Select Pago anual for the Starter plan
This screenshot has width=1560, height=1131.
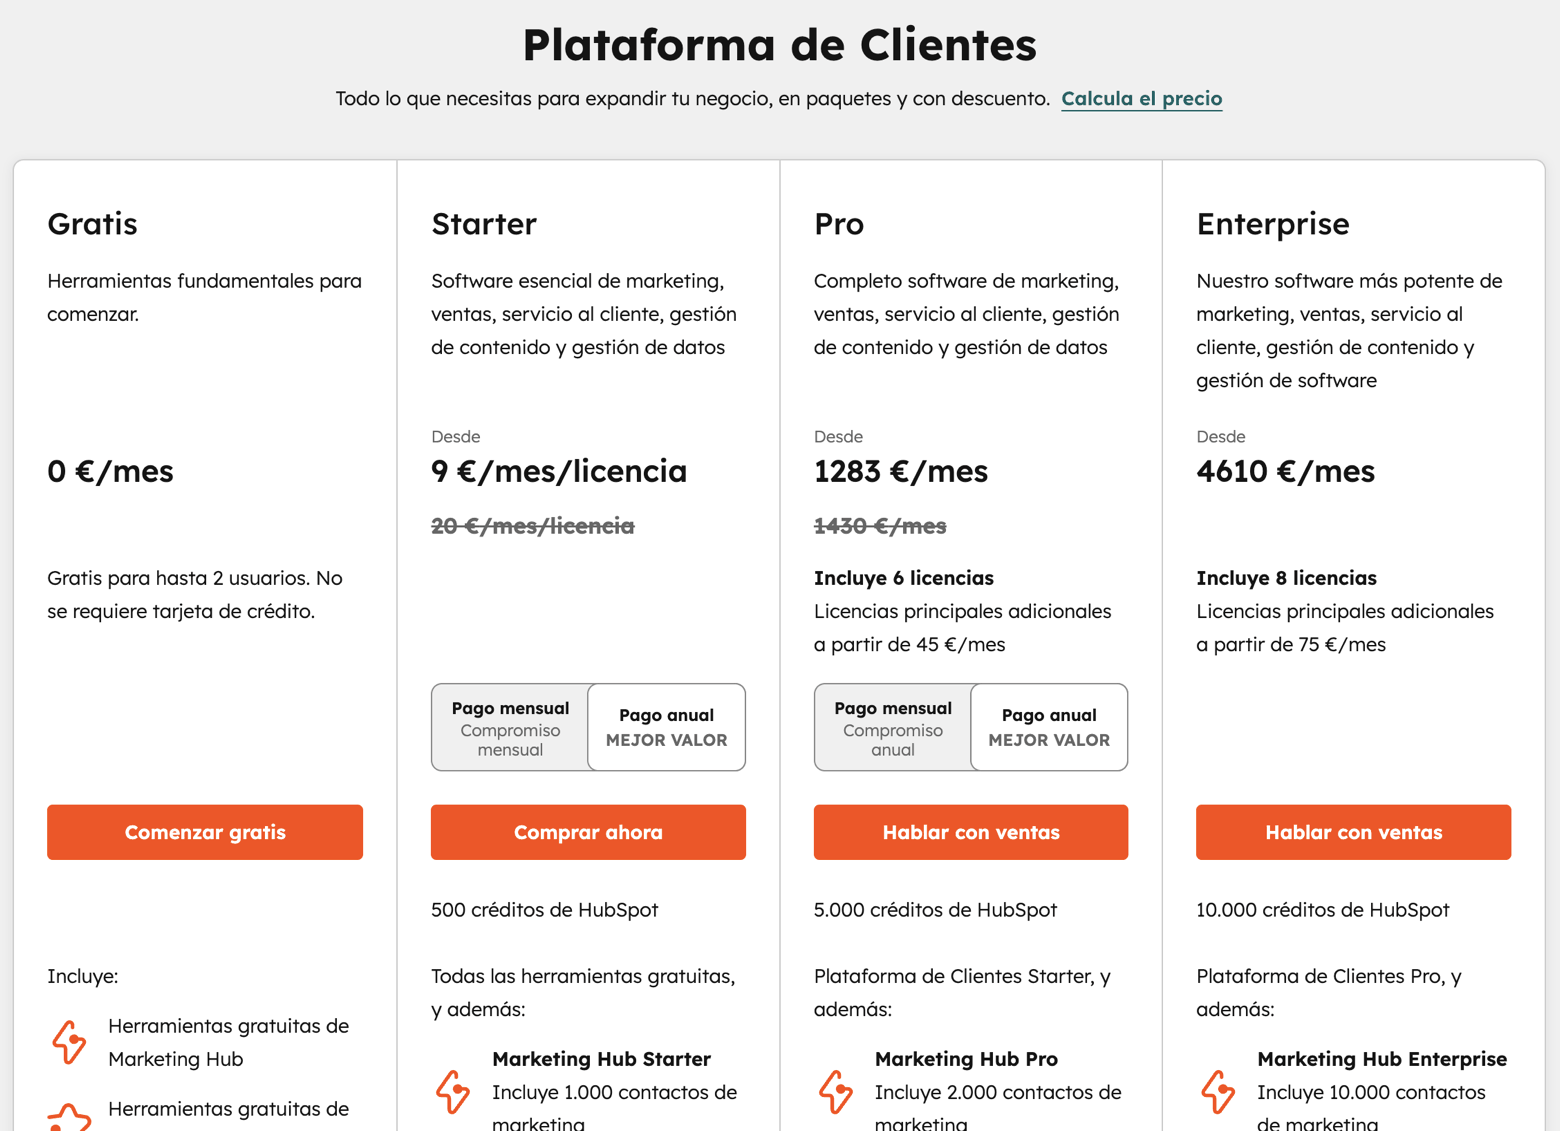coord(666,727)
